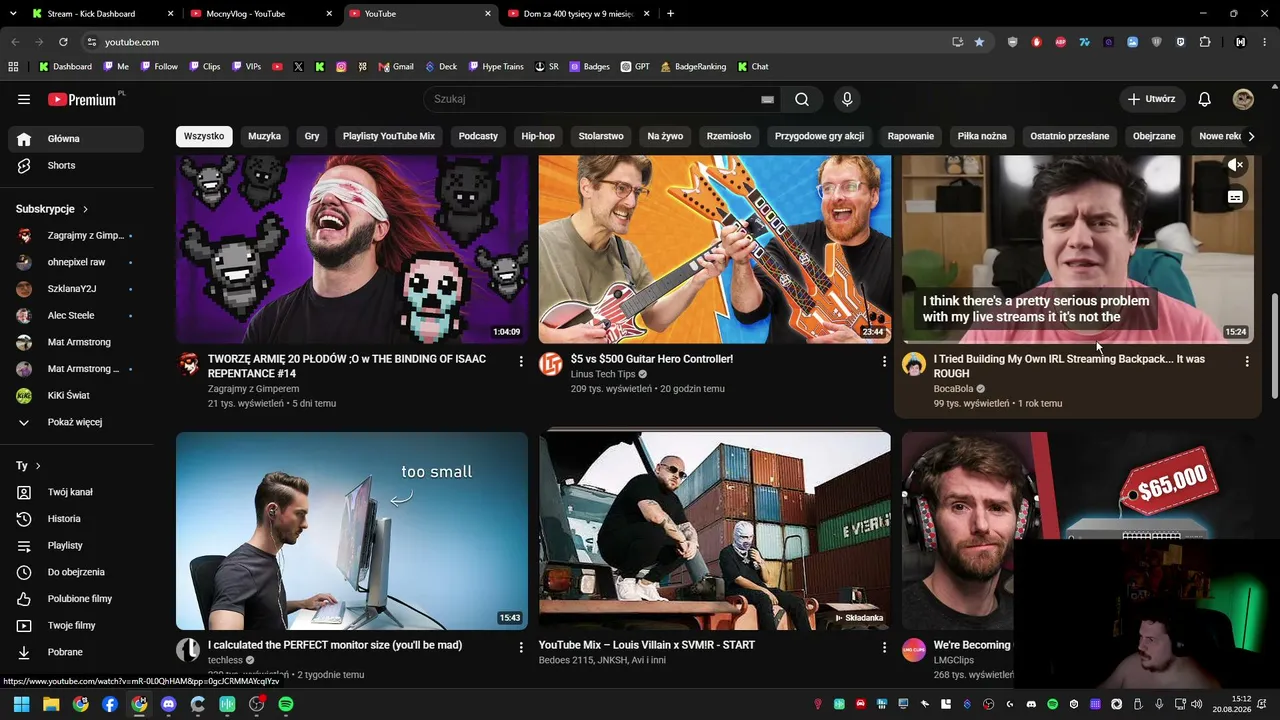This screenshot has width=1280, height=720.
Task: Bookmark this page with the star icon
Action: 979,42
